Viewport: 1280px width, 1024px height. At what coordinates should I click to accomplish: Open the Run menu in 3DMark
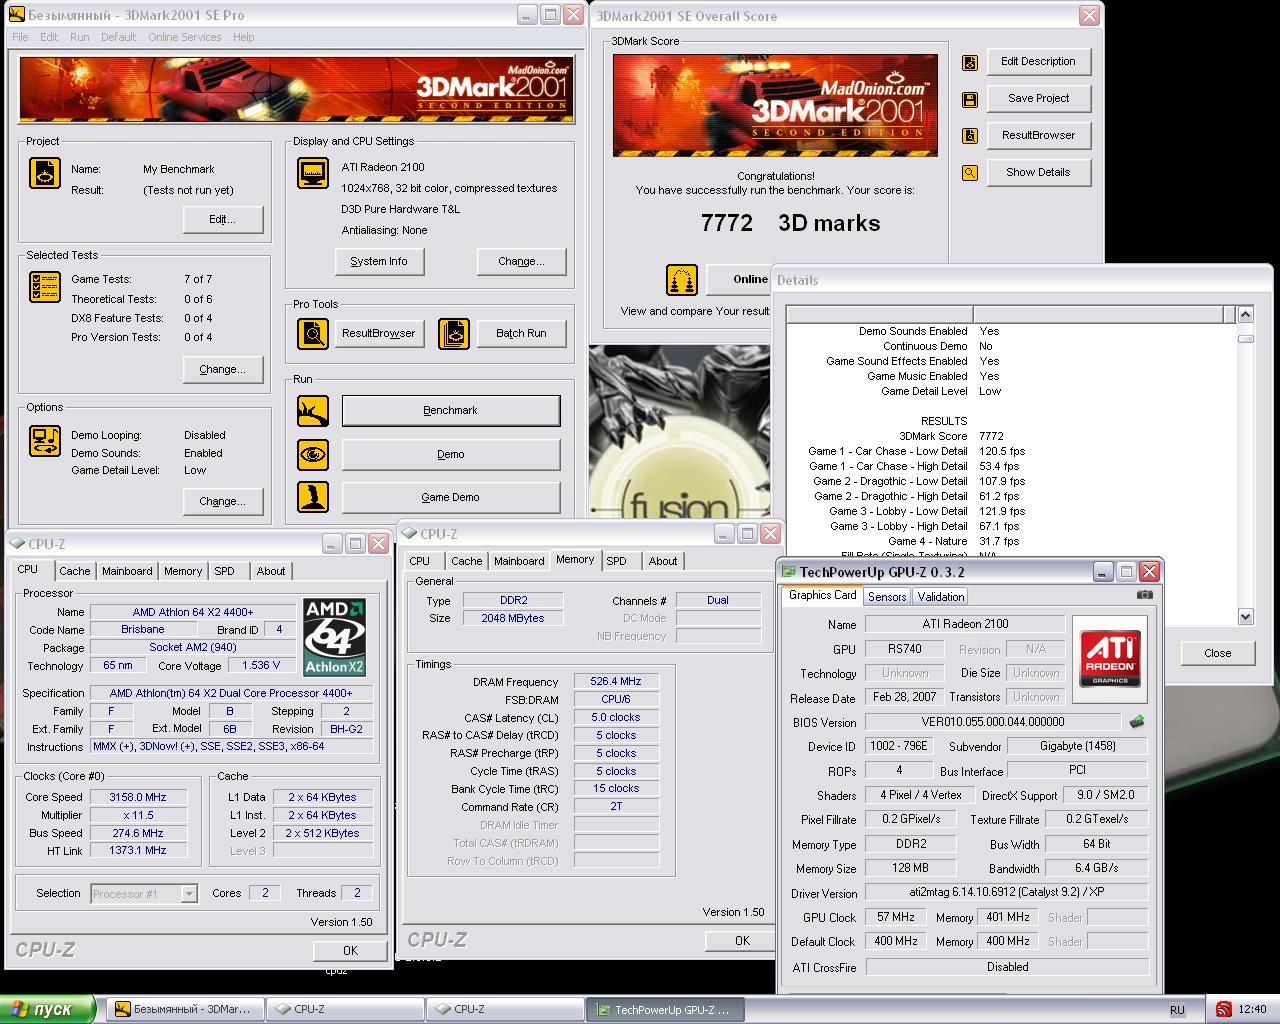(80, 37)
